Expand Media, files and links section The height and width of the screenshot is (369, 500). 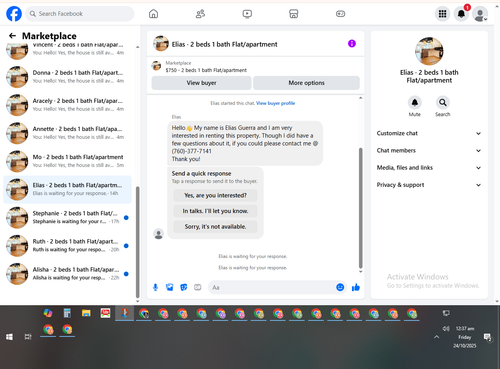(x=429, y=168)
